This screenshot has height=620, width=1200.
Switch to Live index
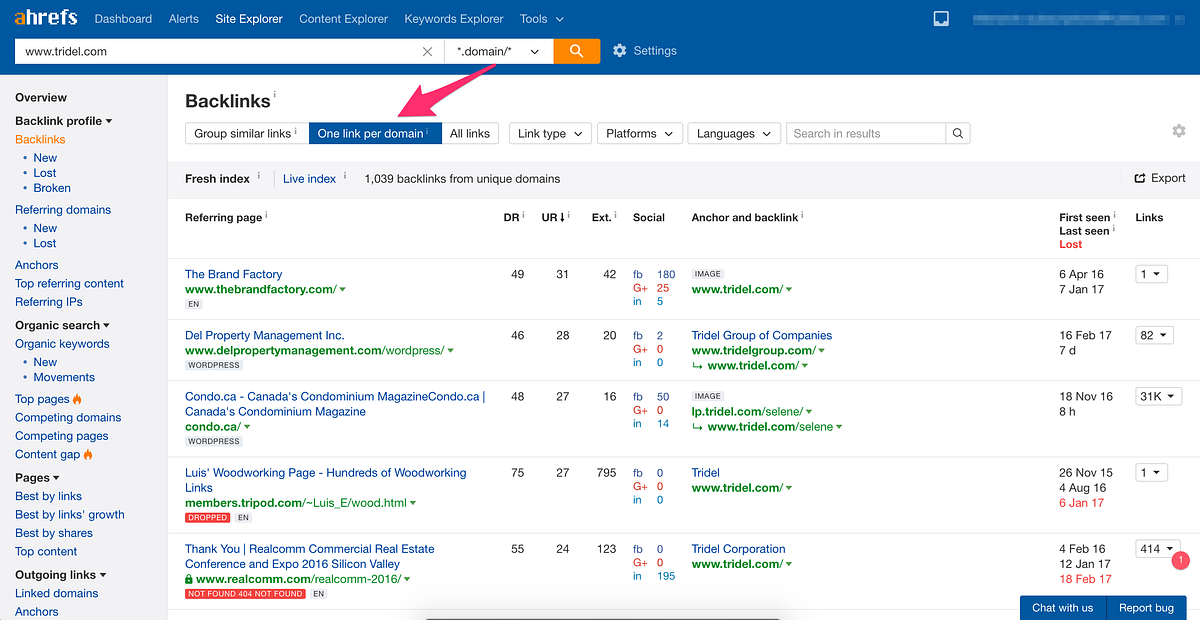(x=309, y=179)
